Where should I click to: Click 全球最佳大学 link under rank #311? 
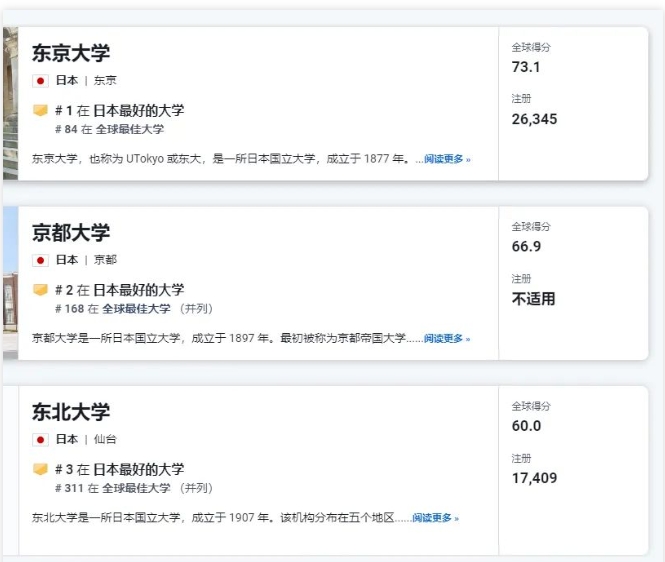[x=136, y=488]
